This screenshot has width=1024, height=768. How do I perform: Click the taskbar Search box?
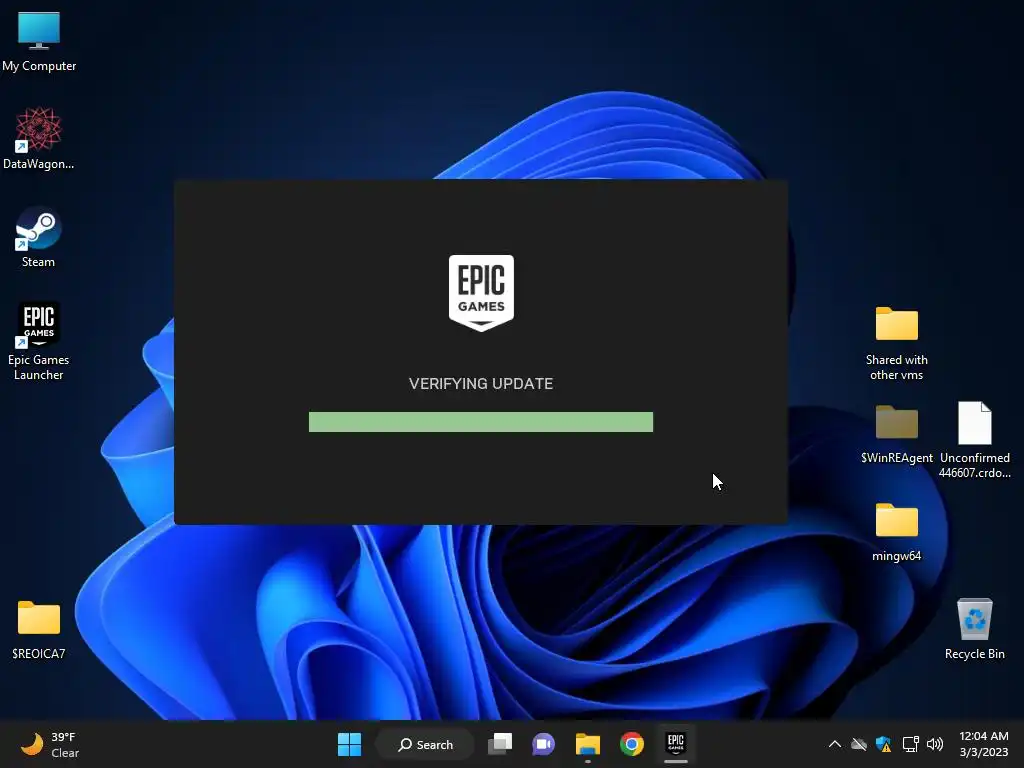(x=425, y=744)
